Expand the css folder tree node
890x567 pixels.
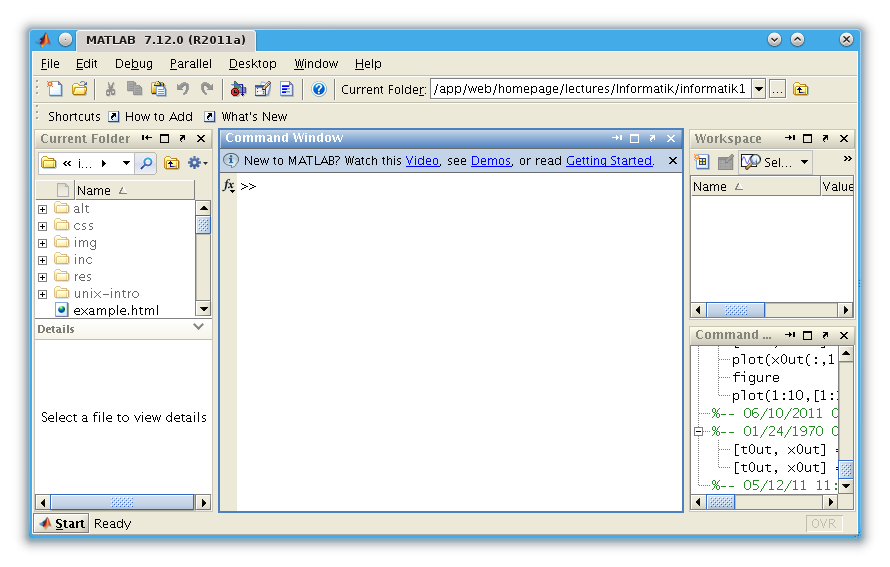42,226
